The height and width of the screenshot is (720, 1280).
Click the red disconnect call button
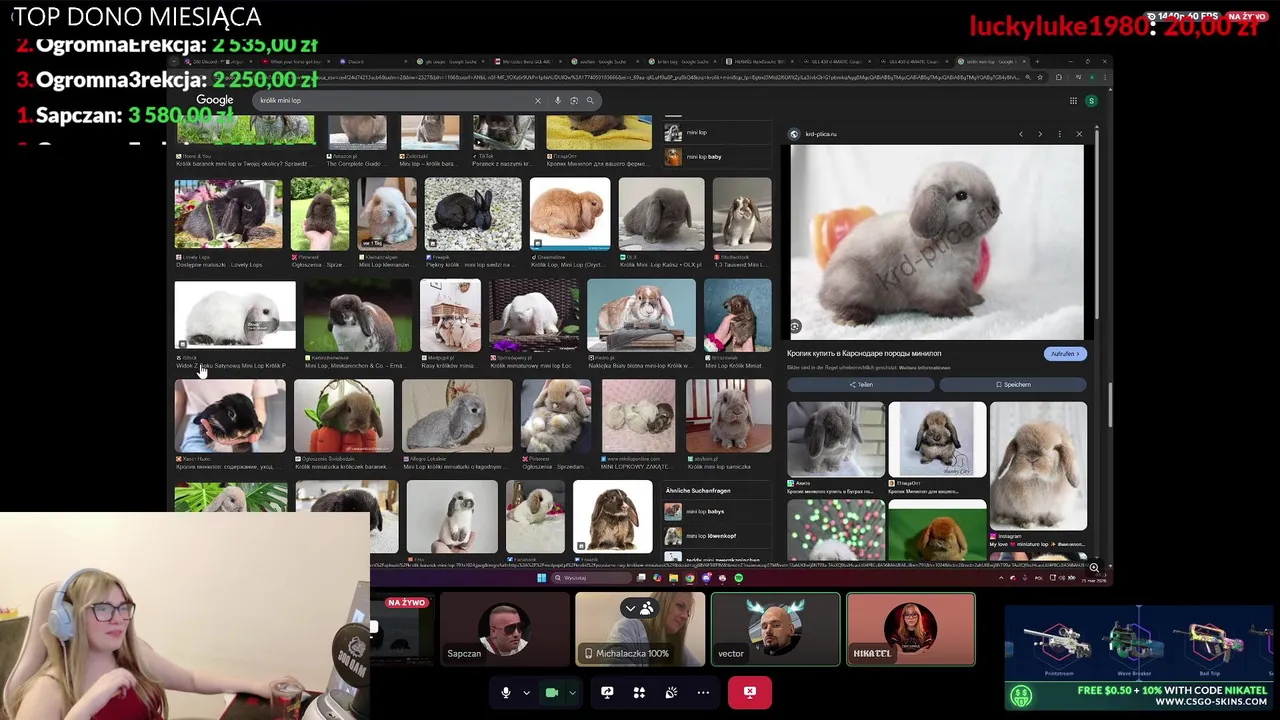[x=750, y=692]
